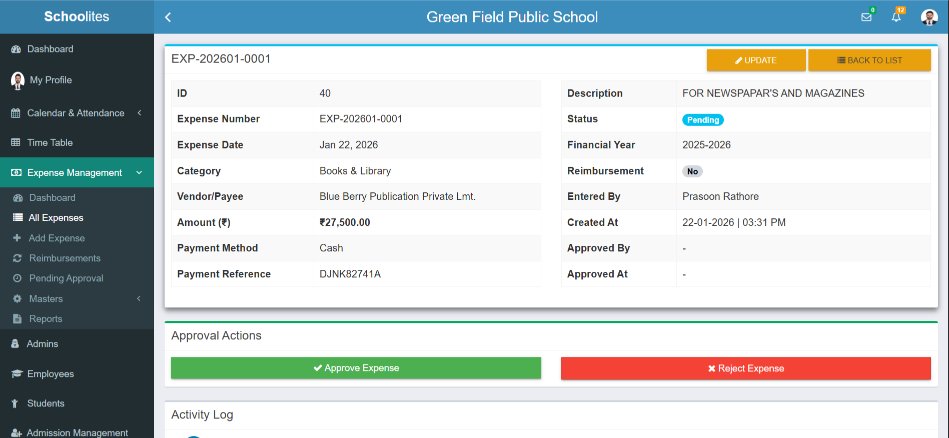Click Reject Expense button
The width and height of the screenshot is (949, 438).
[x=746, y=368]
